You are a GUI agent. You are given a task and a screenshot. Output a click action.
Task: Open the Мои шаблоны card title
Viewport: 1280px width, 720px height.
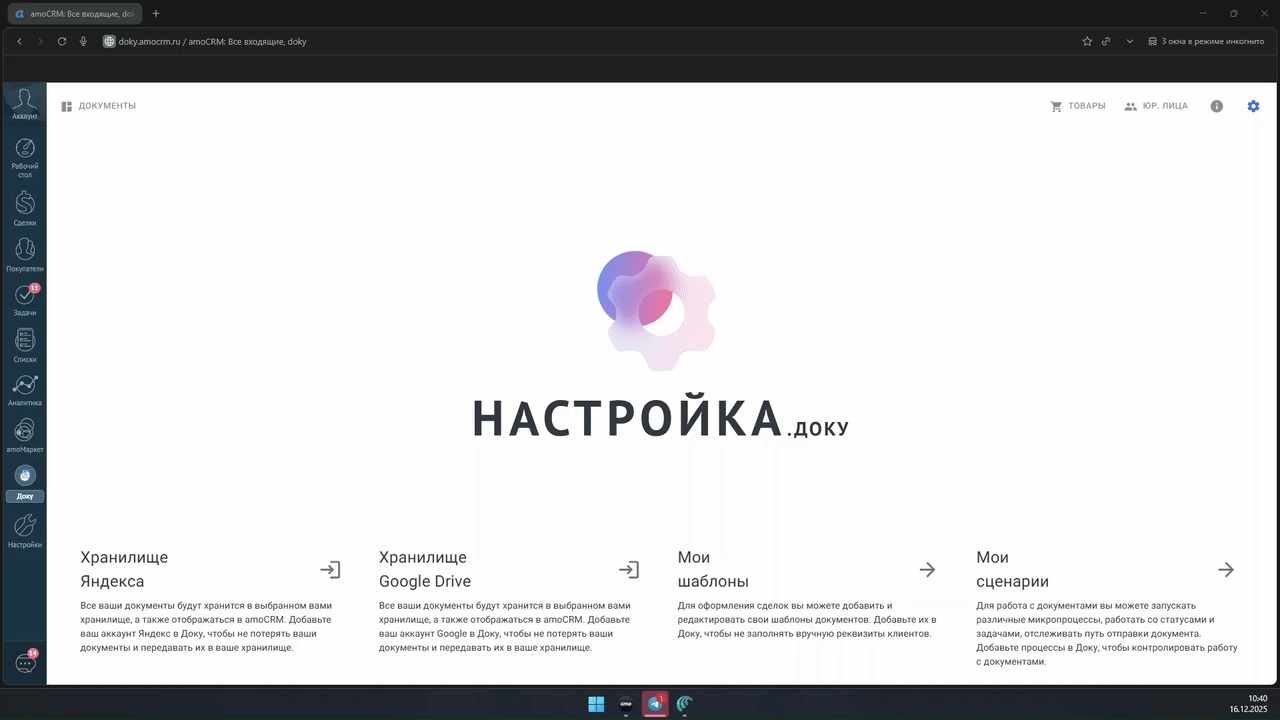pos(713,569)
